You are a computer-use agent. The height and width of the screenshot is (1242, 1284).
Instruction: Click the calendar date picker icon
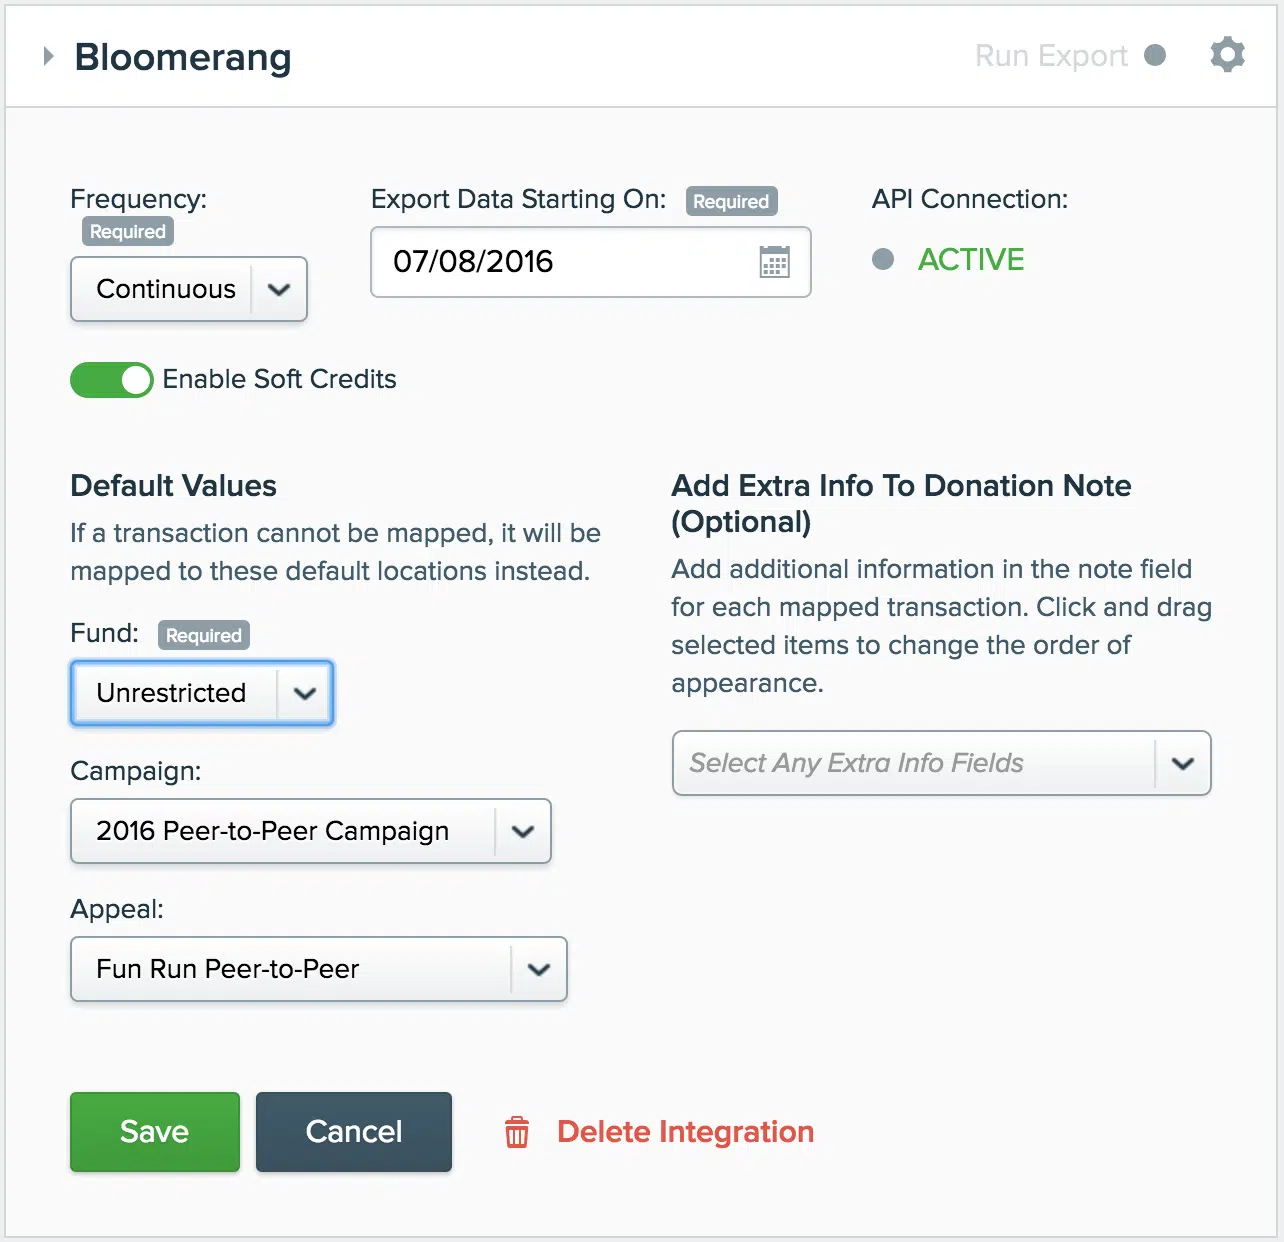774,262
